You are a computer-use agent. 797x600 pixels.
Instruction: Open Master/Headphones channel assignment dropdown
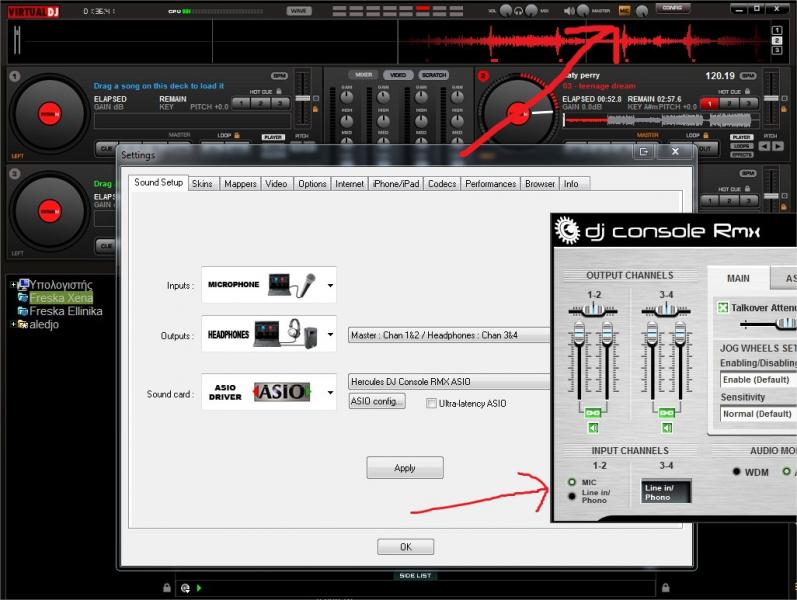click(x=449, y=335)
